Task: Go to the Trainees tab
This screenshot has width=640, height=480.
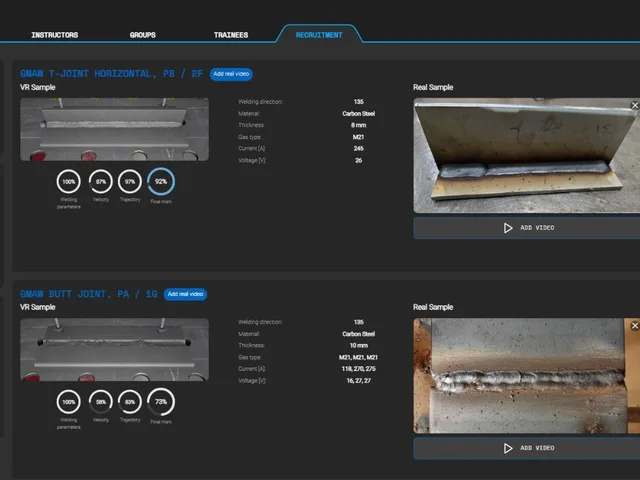Action: [x=231, y=35]
